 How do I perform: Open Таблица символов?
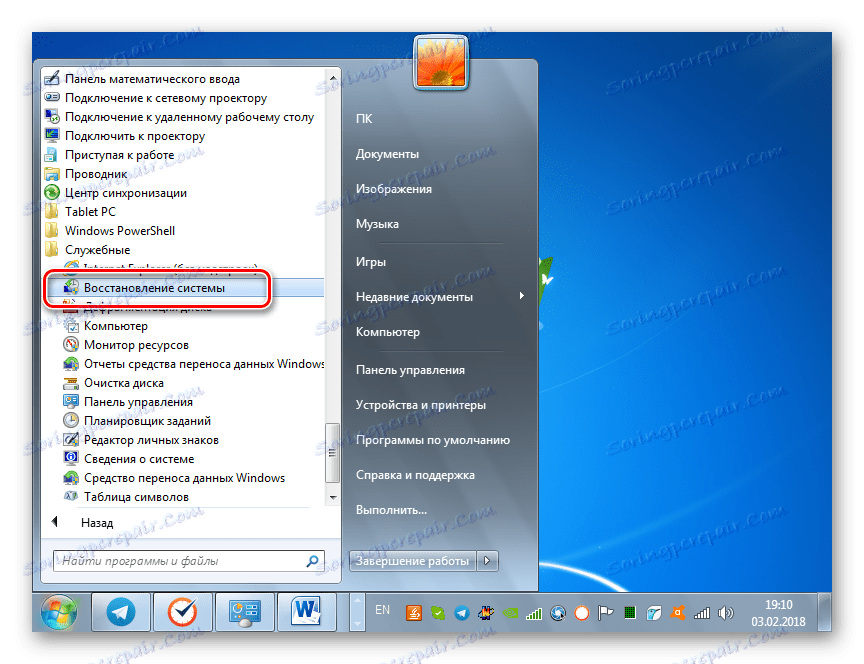click(x=136, y=497)
